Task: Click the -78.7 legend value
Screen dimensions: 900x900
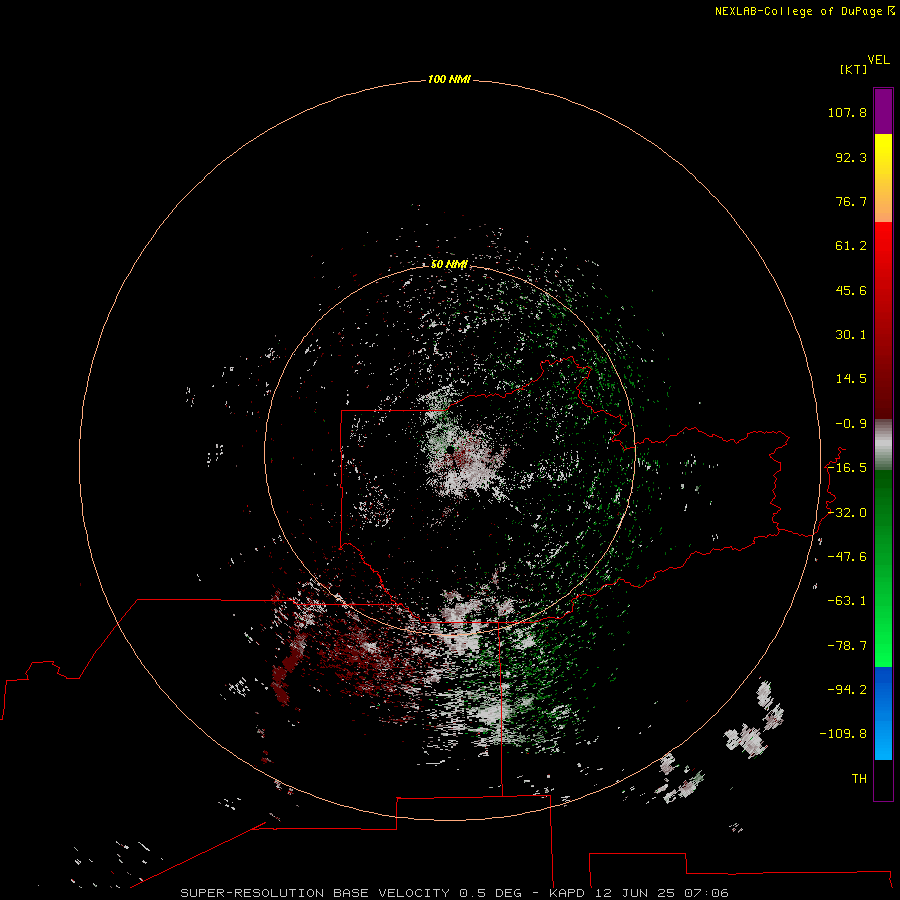Action: (847, 646)
